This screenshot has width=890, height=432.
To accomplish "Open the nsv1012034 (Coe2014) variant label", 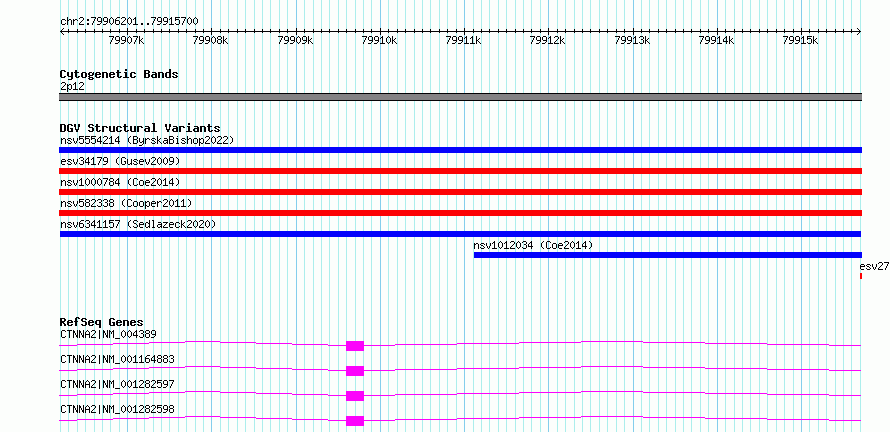I will 533,245.
